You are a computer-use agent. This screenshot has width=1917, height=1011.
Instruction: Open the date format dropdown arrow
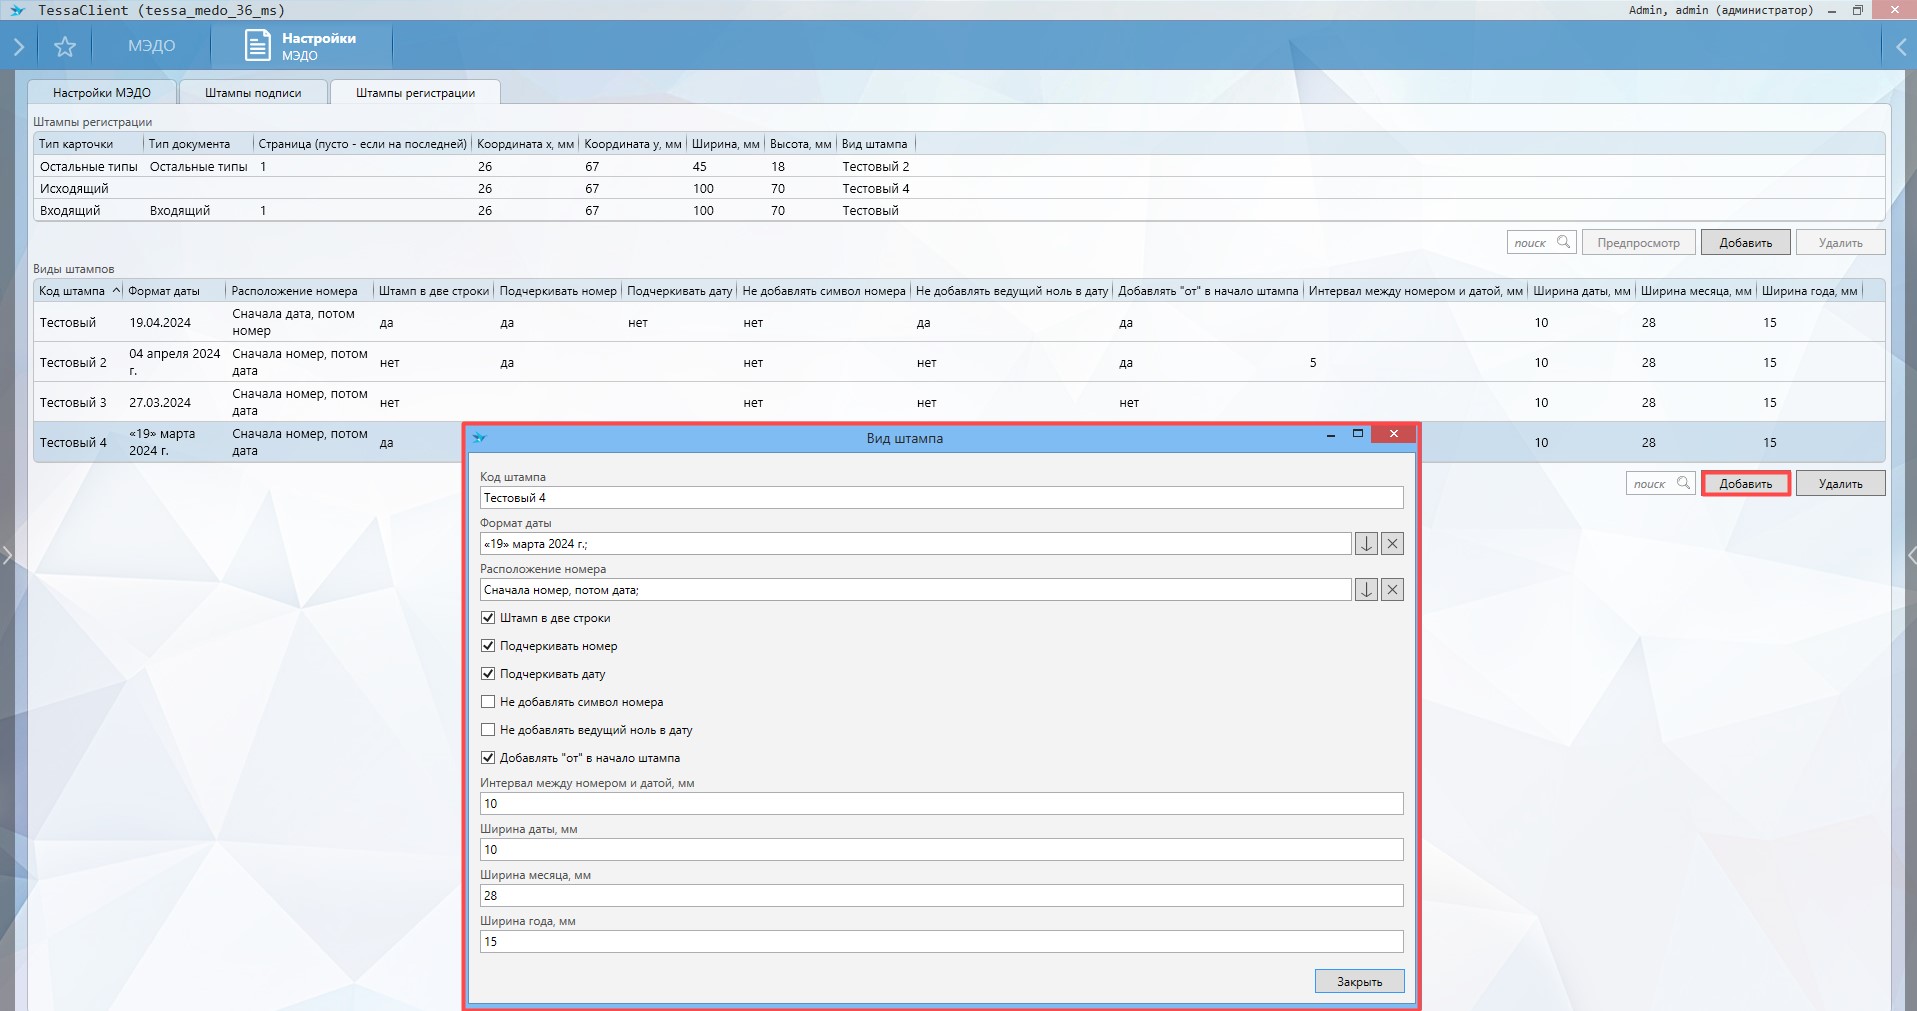pos(1366,544)
